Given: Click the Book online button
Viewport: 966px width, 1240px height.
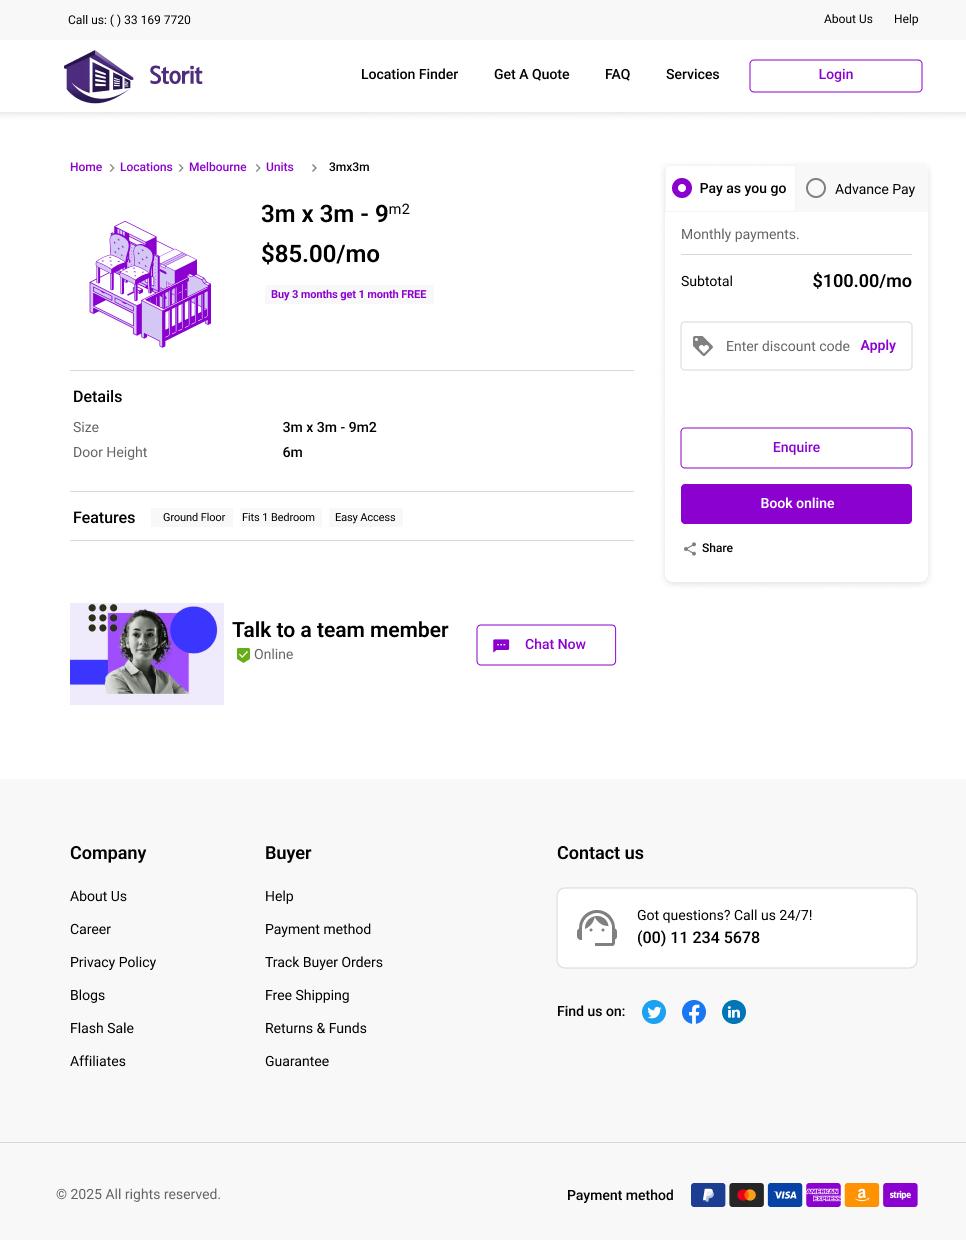Looking at the screenshot, I should pos(796,503).
